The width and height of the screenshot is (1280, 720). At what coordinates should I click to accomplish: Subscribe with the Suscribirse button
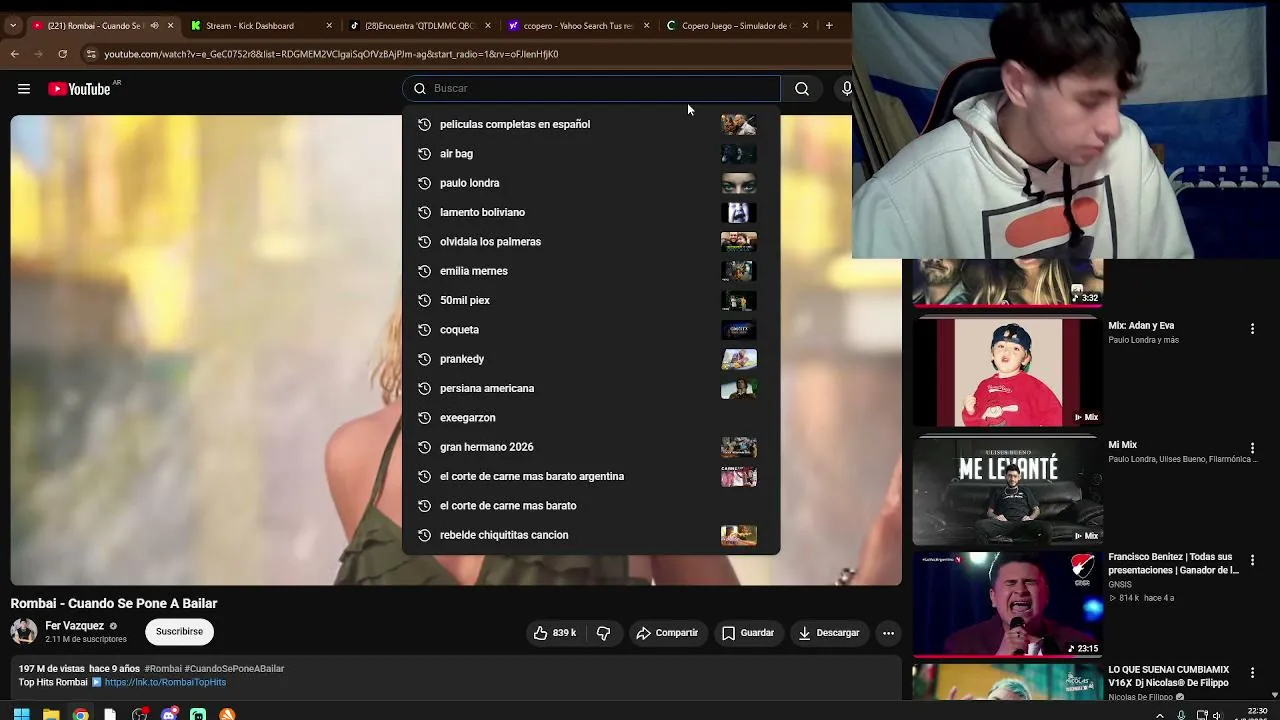click(179, 632)
